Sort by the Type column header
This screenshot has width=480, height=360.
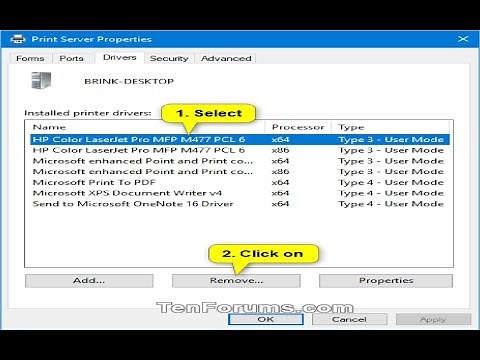[x=390, y=127]
